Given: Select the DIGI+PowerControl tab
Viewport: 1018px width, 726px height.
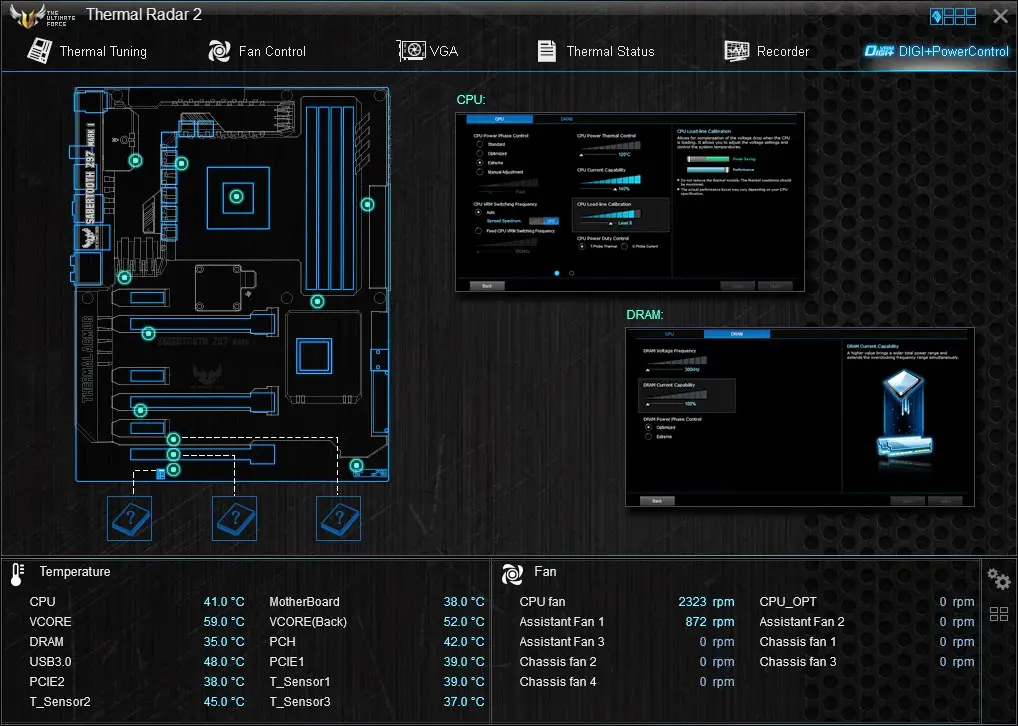Looking at the screenshot, I should [x=936, y=51].
